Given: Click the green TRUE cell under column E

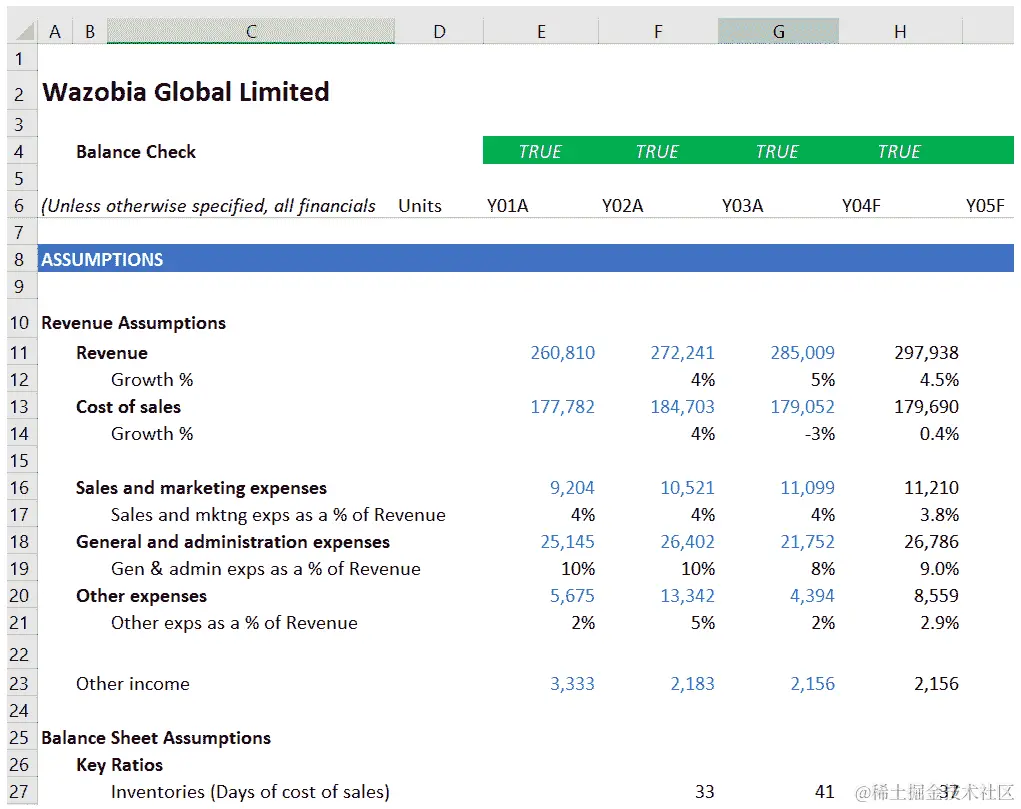Looking at the screenshot, I should click(540, 151).
